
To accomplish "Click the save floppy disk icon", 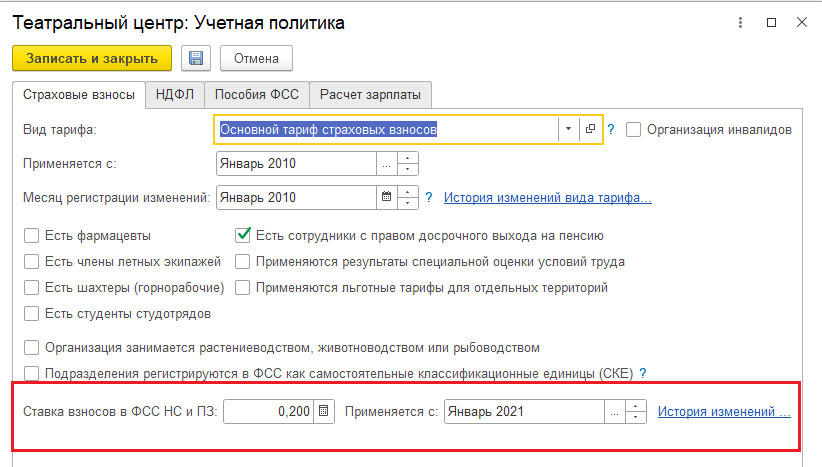I will (x=196, y=58).
